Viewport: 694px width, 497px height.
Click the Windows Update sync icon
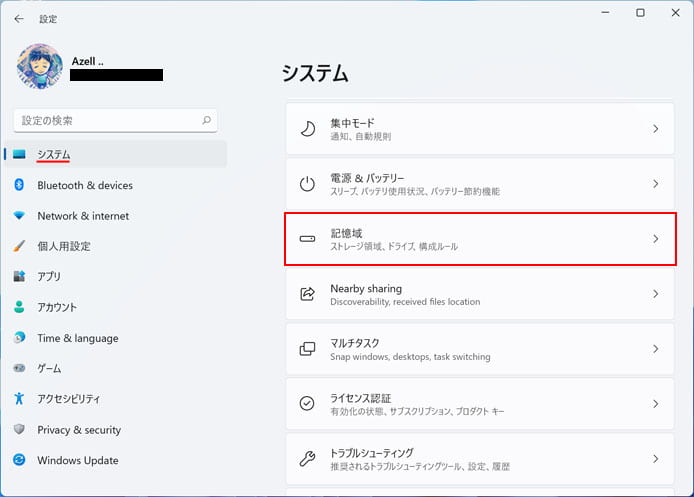pos(19,459)
